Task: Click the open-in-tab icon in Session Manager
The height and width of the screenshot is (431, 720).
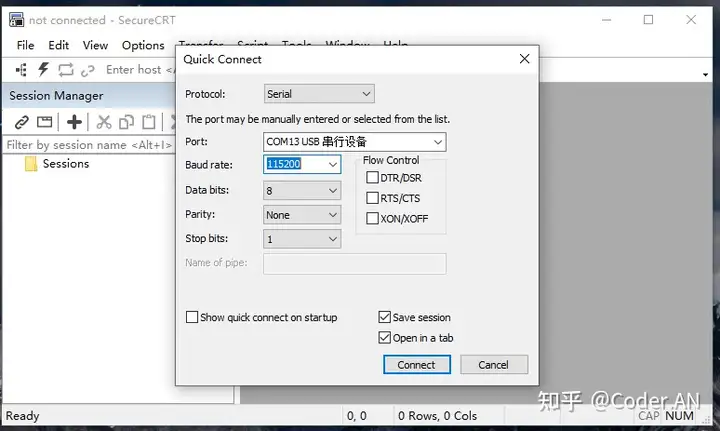Action: pyautogui.click(x=45, y=122)
